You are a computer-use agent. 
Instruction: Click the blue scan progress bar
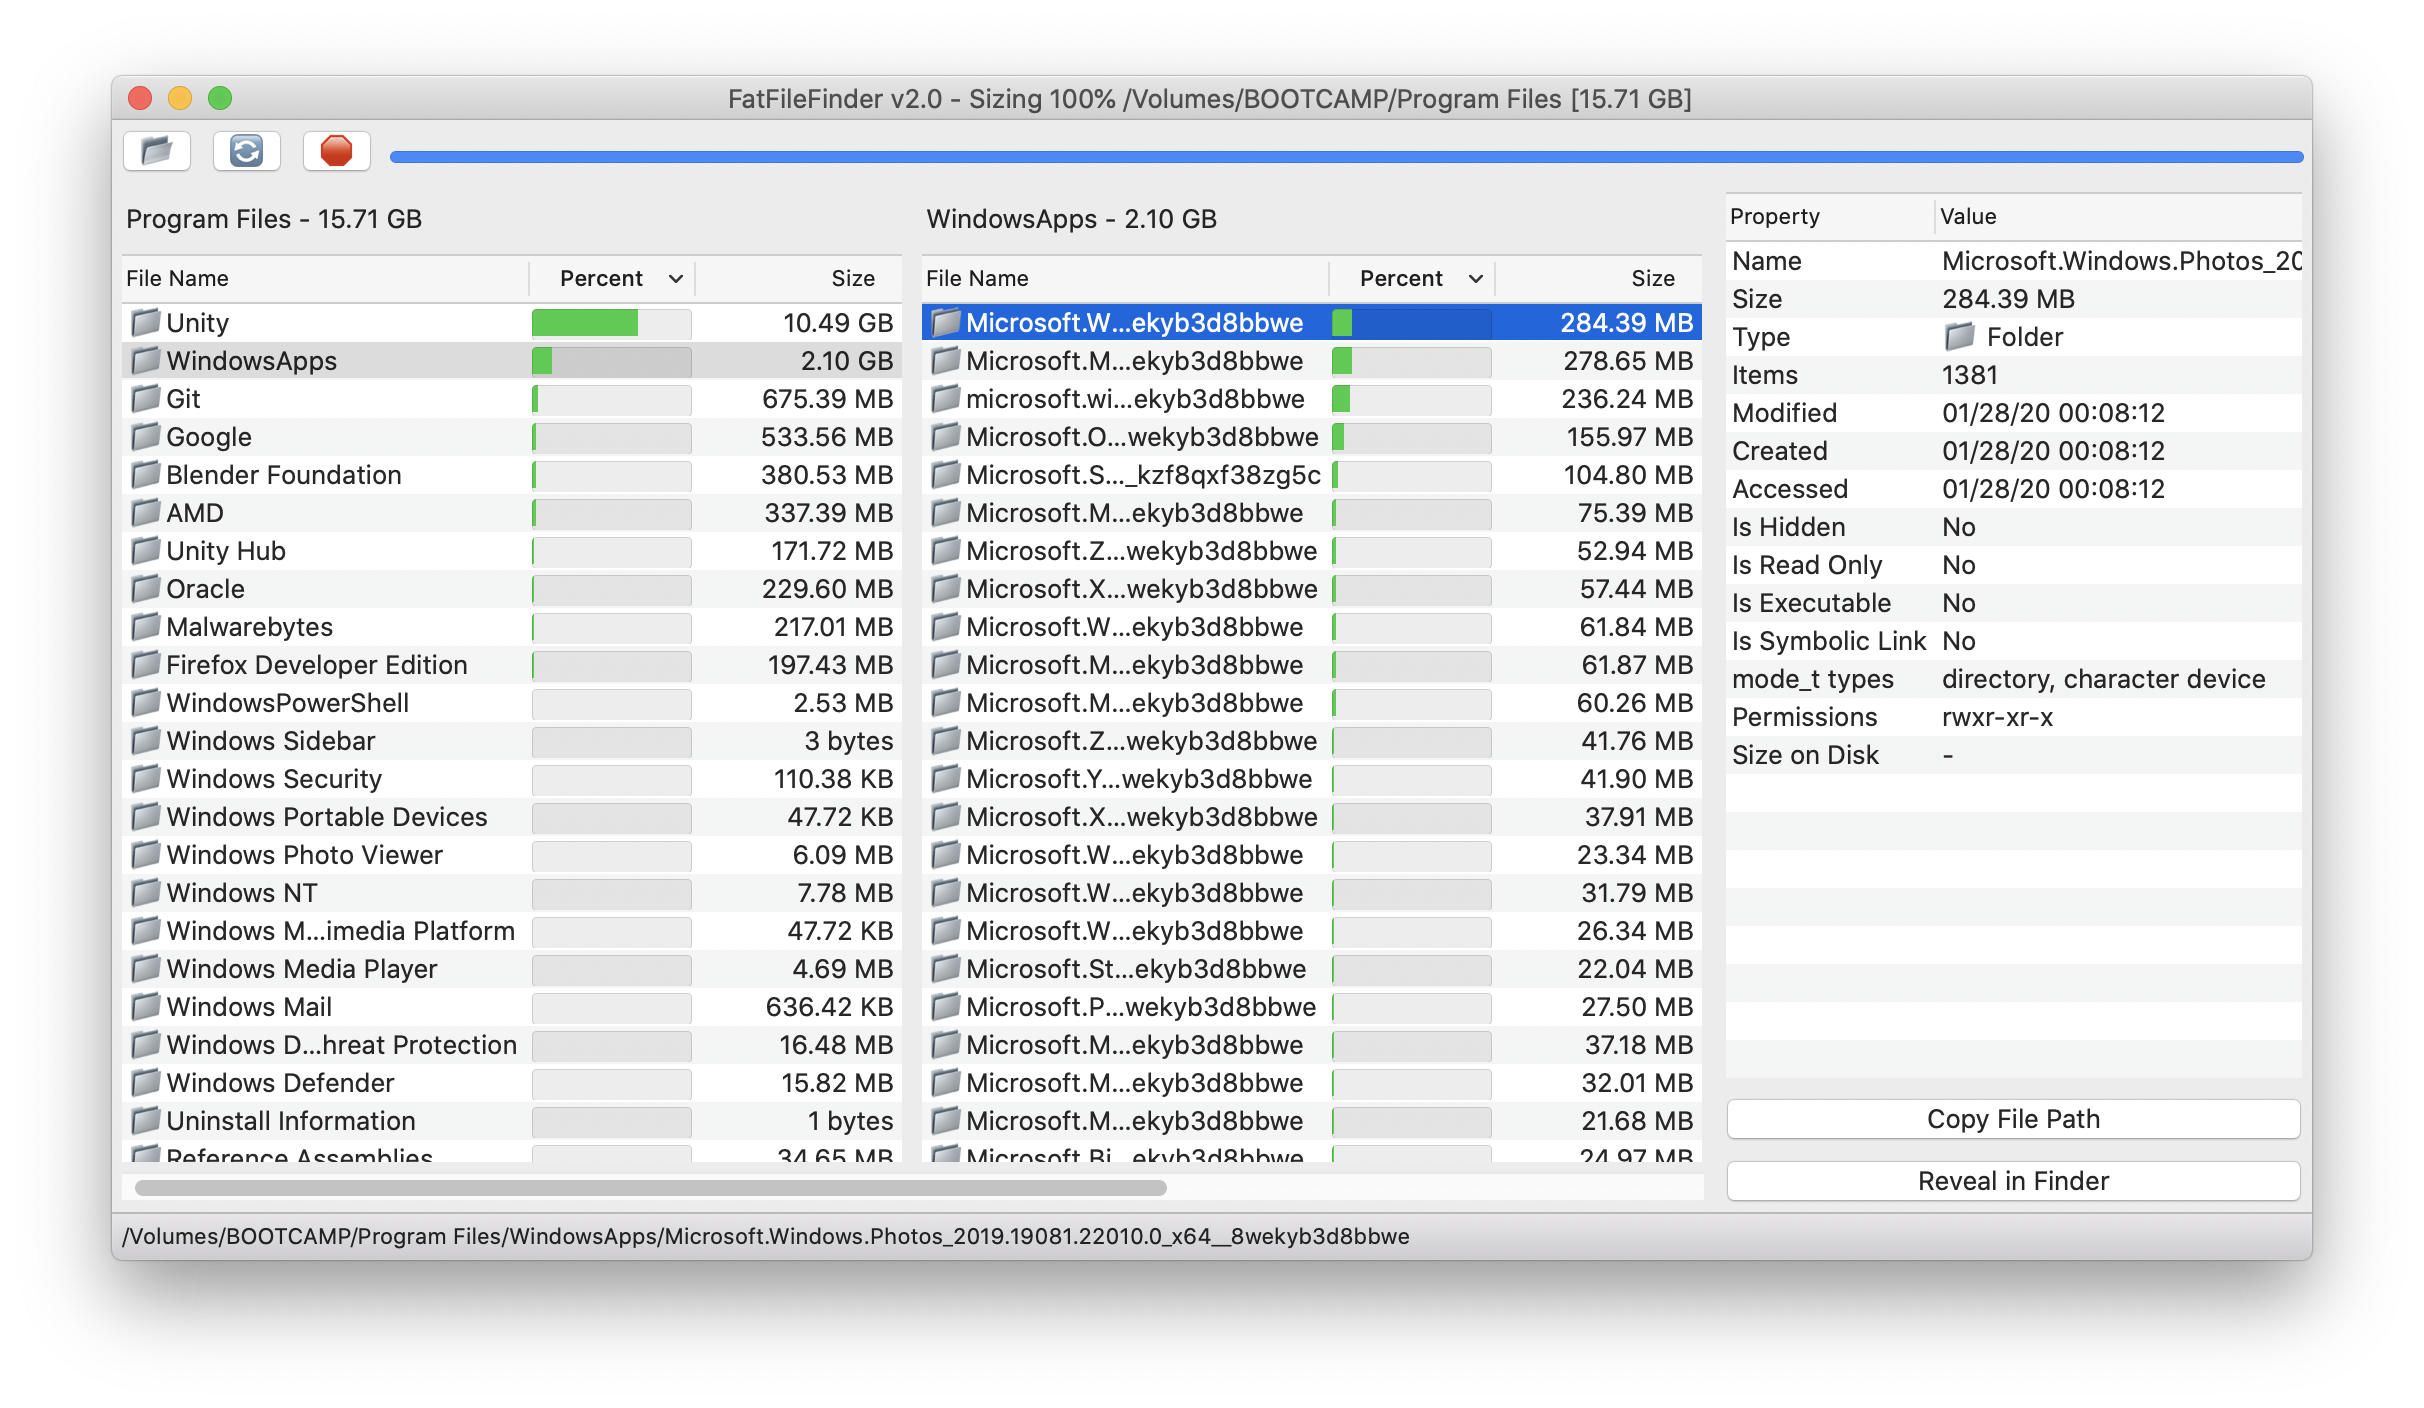[1346, 157]
